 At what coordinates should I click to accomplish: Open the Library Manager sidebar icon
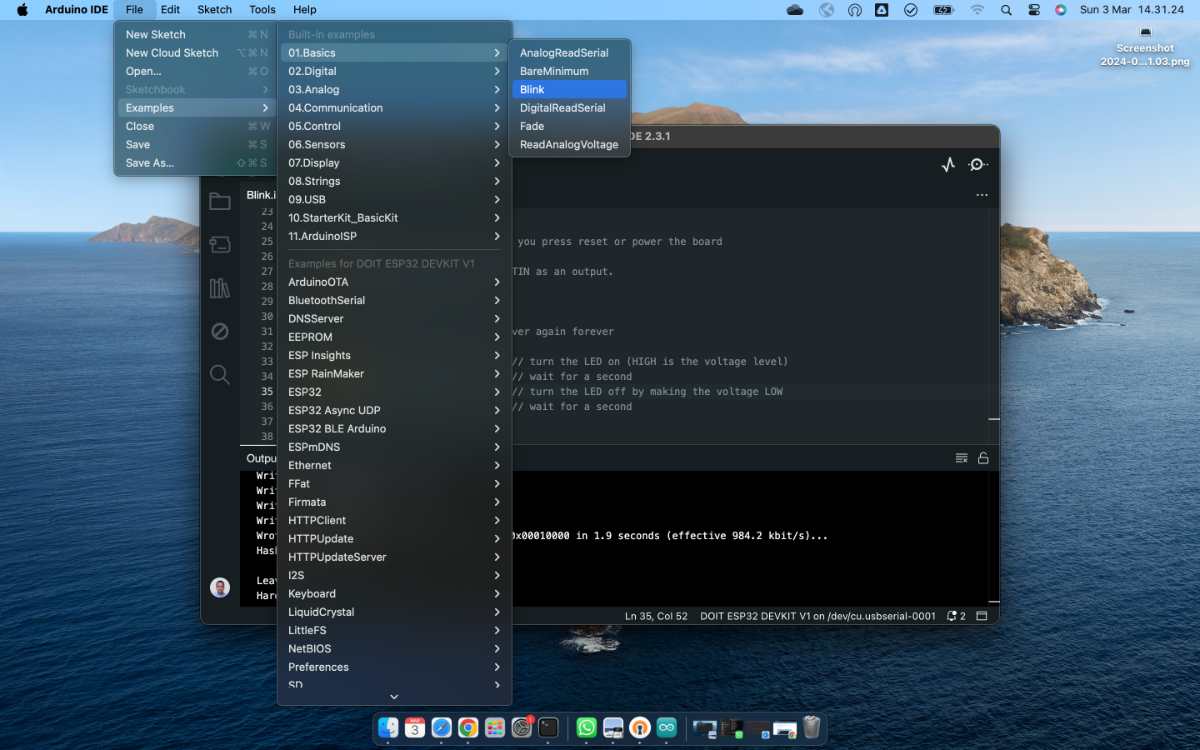(x=220, y=288)
